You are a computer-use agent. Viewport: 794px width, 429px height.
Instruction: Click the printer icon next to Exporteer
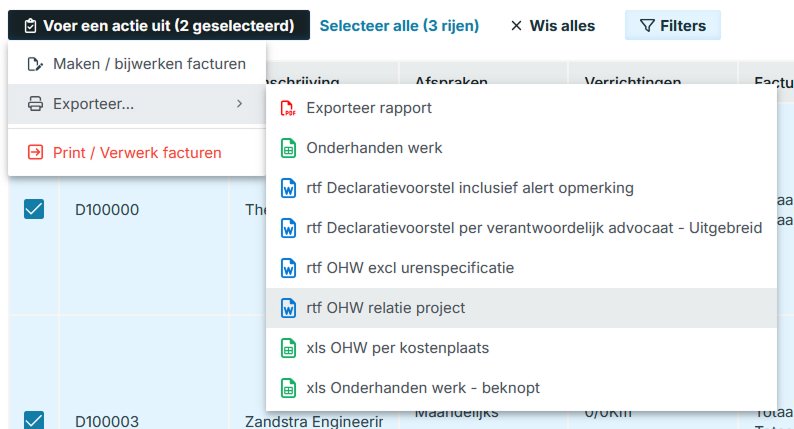click(35, 103)
